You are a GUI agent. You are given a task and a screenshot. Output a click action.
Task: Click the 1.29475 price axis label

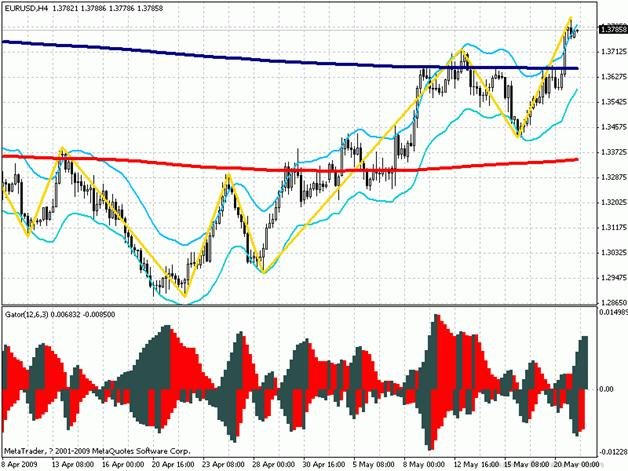pyautogui.click(x=614, y=278)
